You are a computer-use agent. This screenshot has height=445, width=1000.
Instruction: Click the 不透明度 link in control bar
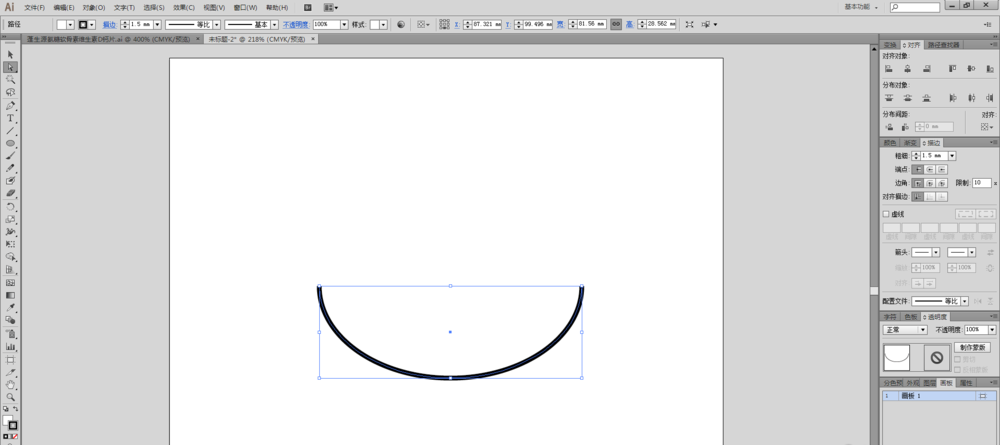point(296,24)
